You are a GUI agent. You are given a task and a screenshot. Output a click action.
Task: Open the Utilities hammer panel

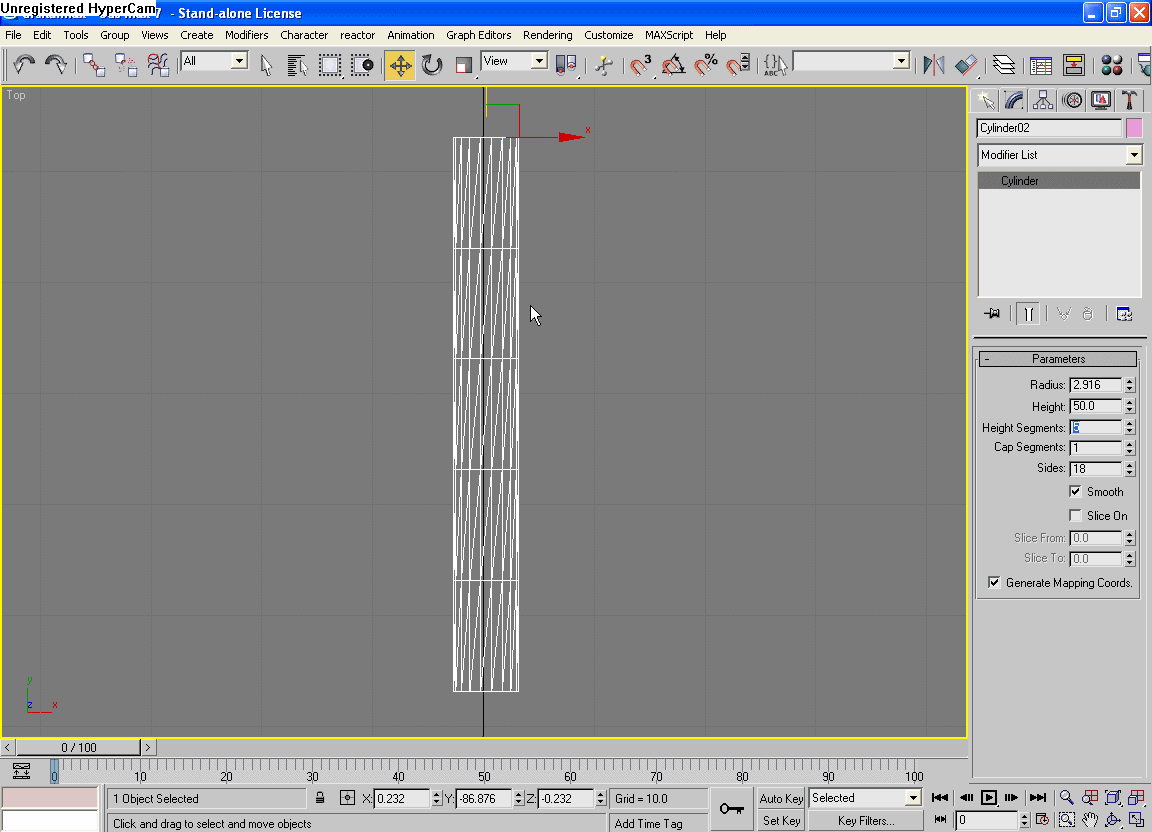pos(1129,100)
